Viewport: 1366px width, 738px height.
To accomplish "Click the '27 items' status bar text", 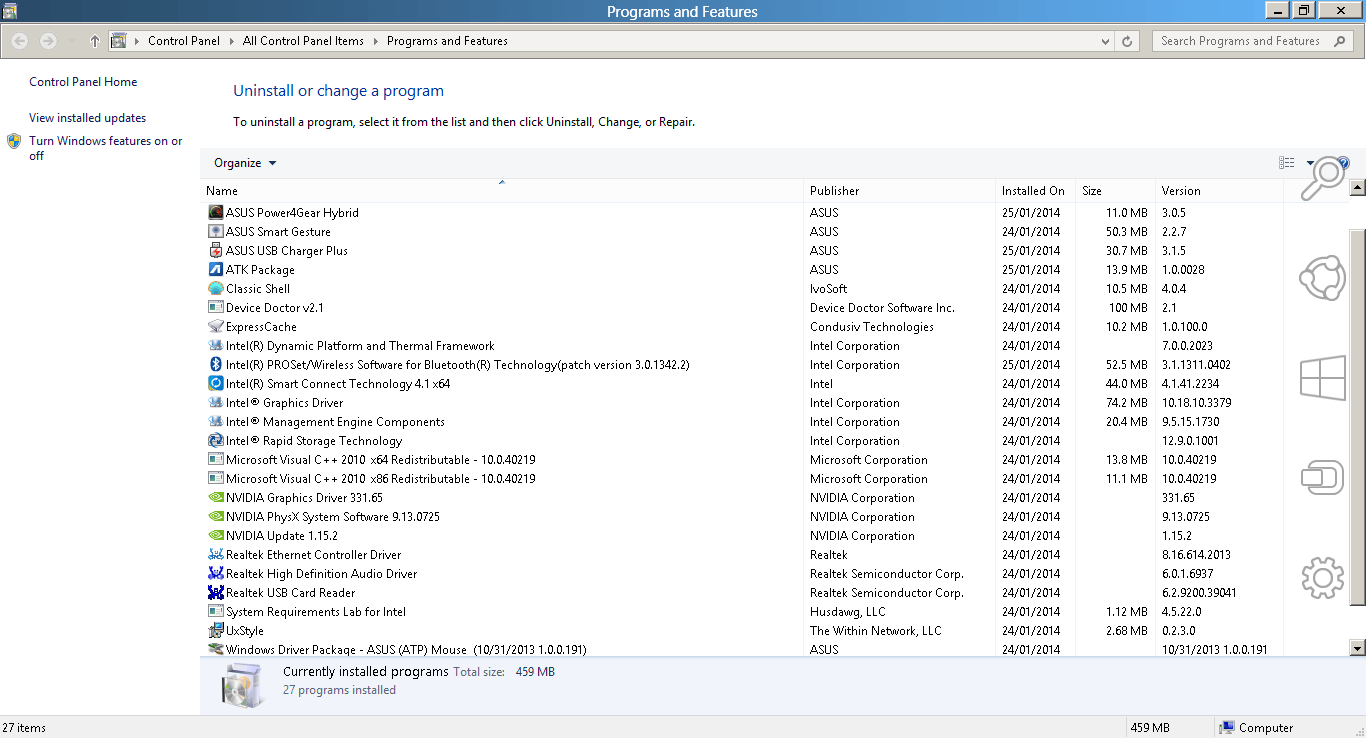I will (x=24, y=728).
